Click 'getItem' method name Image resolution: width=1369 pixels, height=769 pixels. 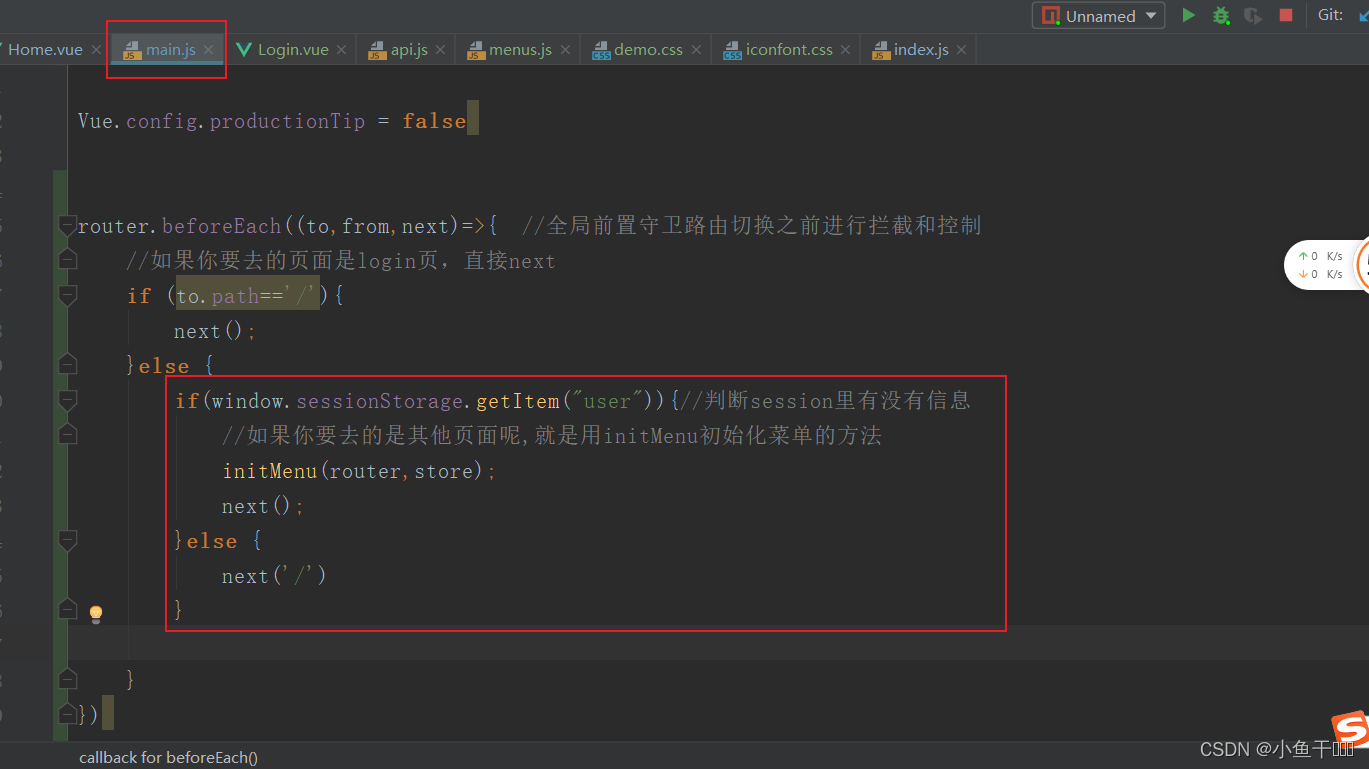(518, 401)
